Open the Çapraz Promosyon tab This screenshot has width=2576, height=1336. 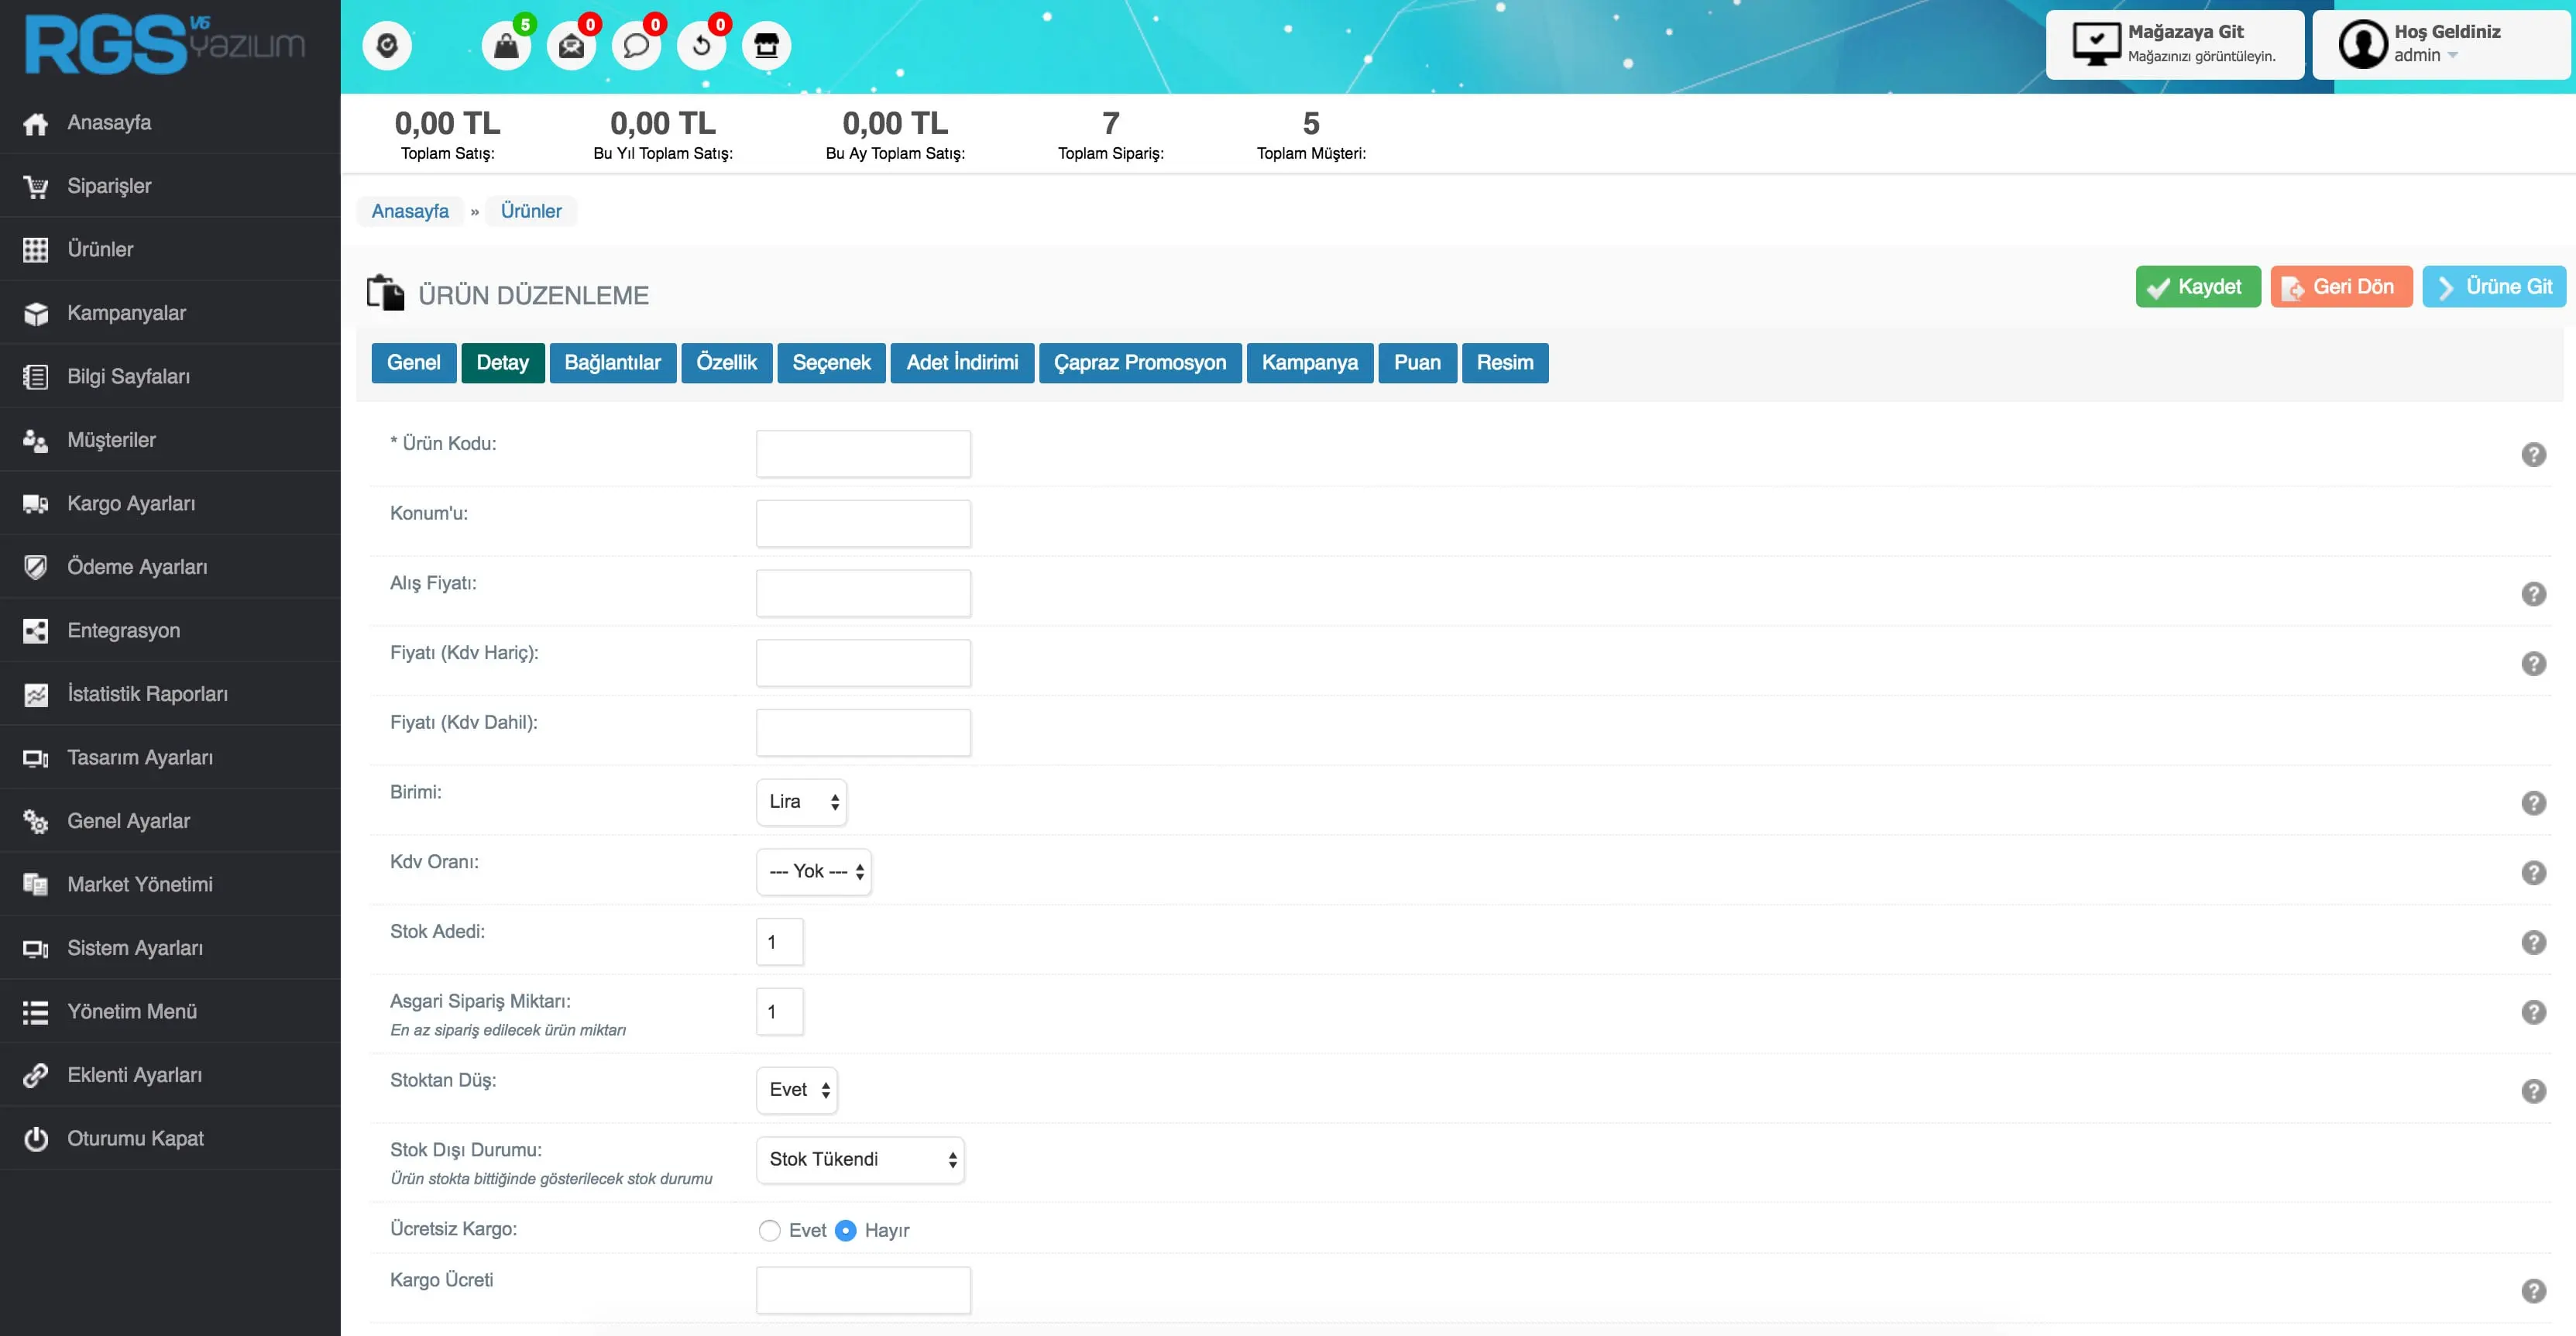tap(1139, 363)
